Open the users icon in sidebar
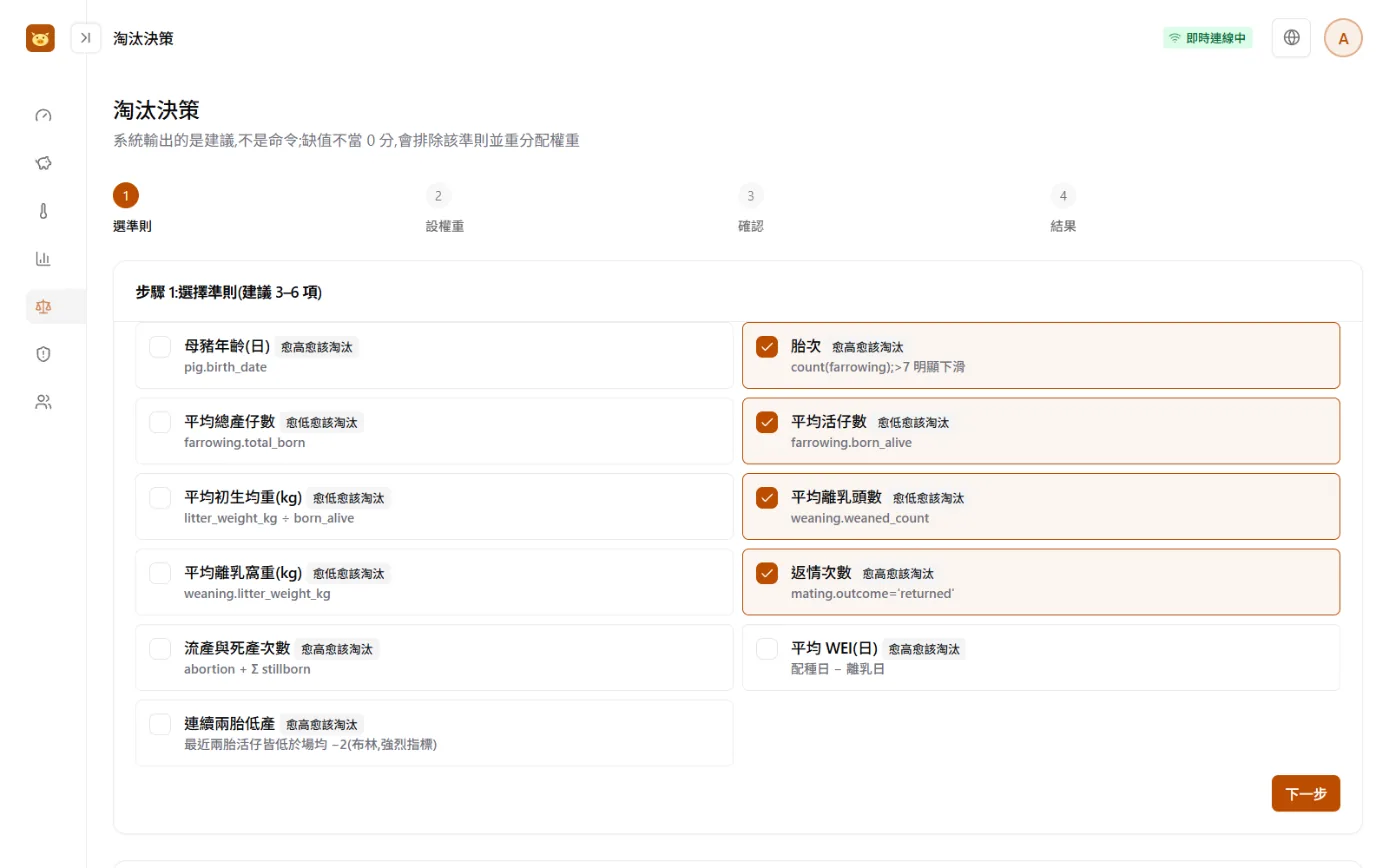Viewport: 1388px width, 868px height. point(43,402)
